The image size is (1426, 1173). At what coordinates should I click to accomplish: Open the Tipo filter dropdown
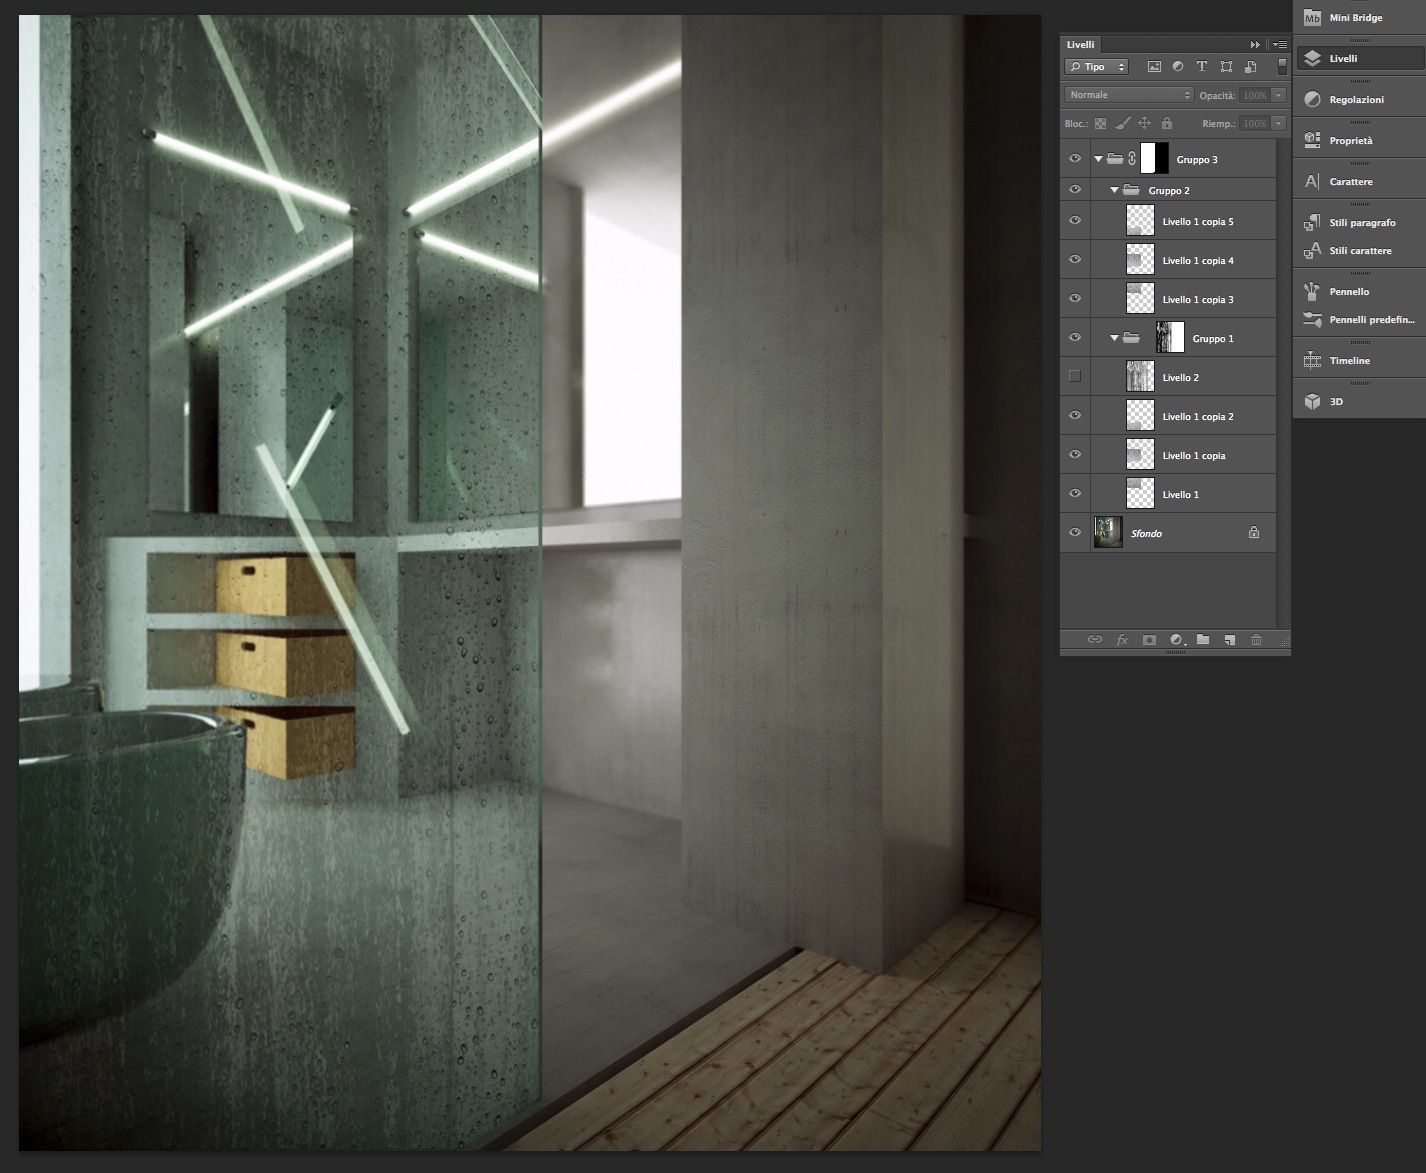1097,67
